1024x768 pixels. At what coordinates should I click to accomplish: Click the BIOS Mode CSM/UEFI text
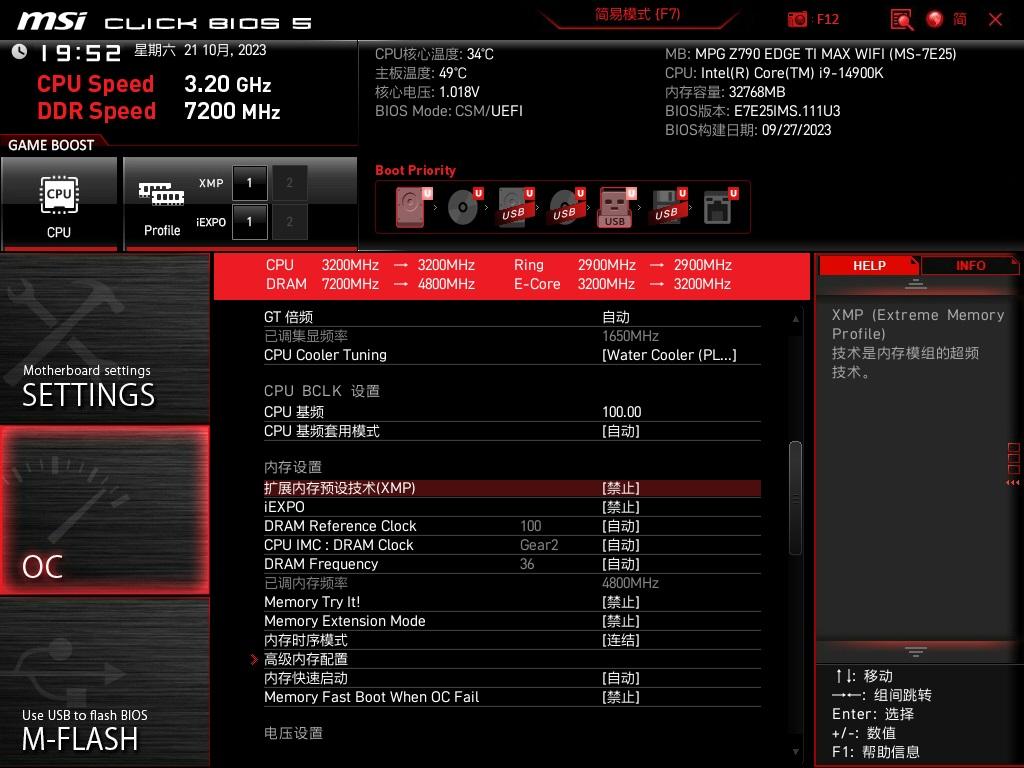coord(449,111)
